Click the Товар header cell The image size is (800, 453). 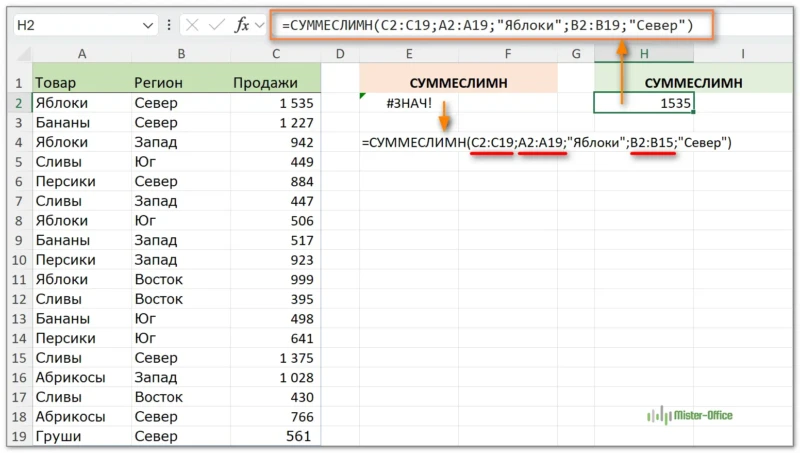[80, 82]
